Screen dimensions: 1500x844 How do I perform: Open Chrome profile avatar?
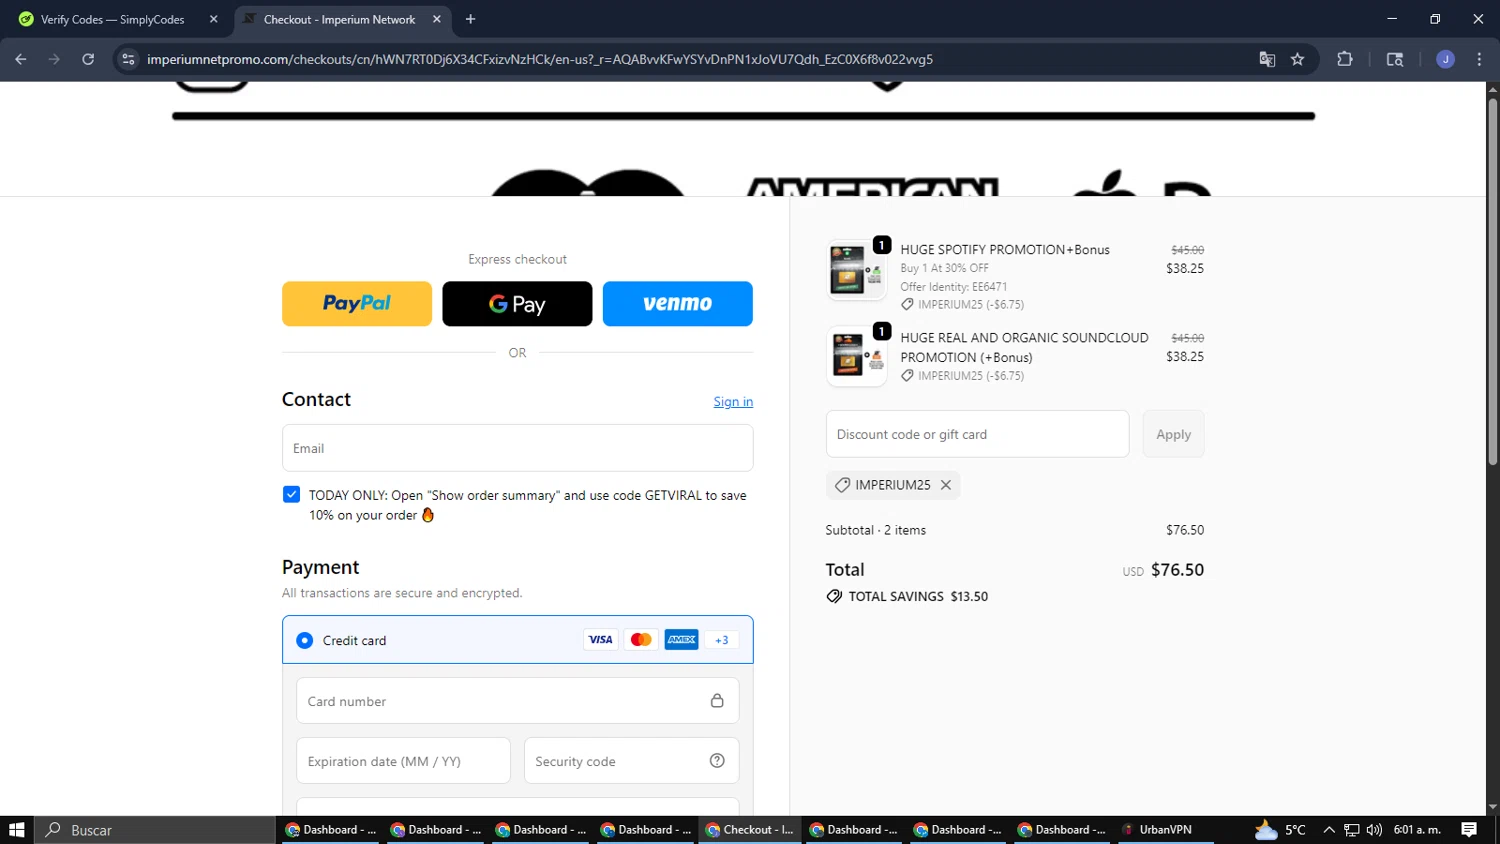click(x=1445, y=59)
